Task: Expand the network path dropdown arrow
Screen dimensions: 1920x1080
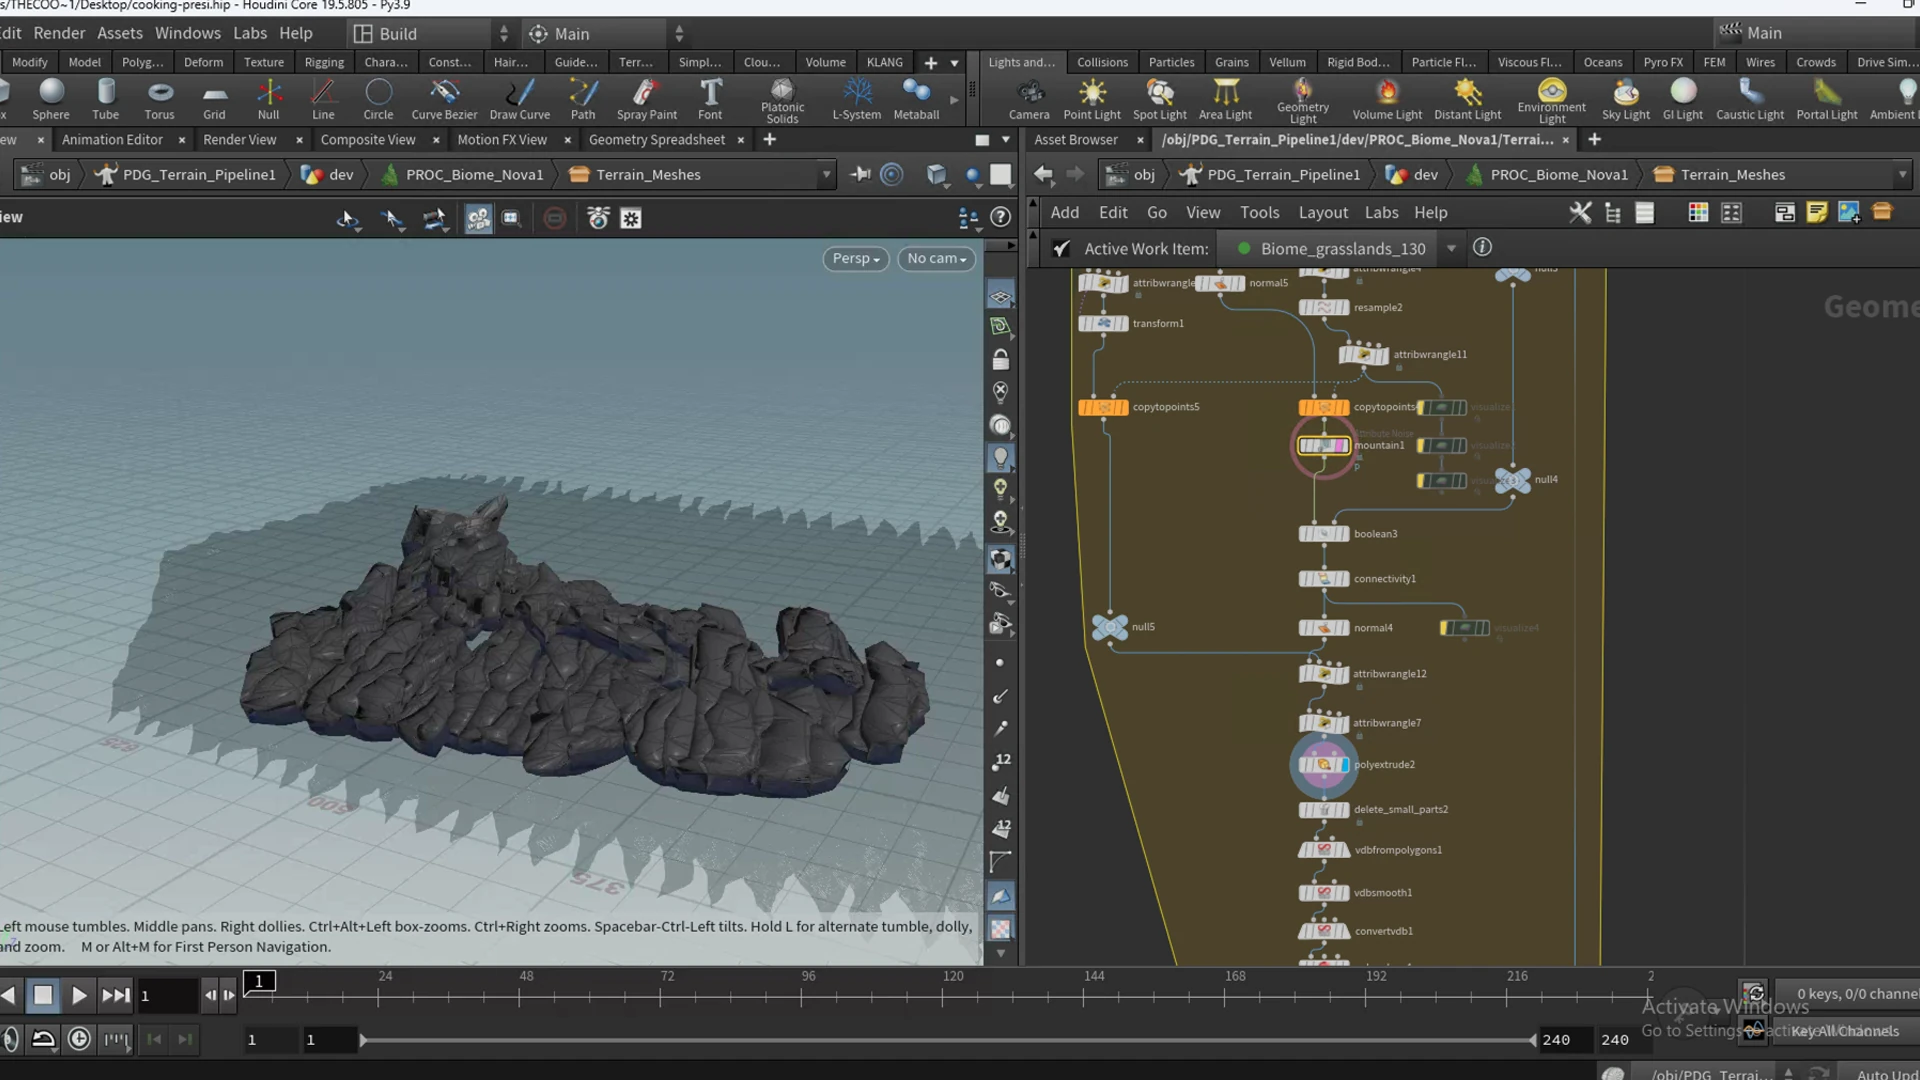Action: tap(1902, 175)
